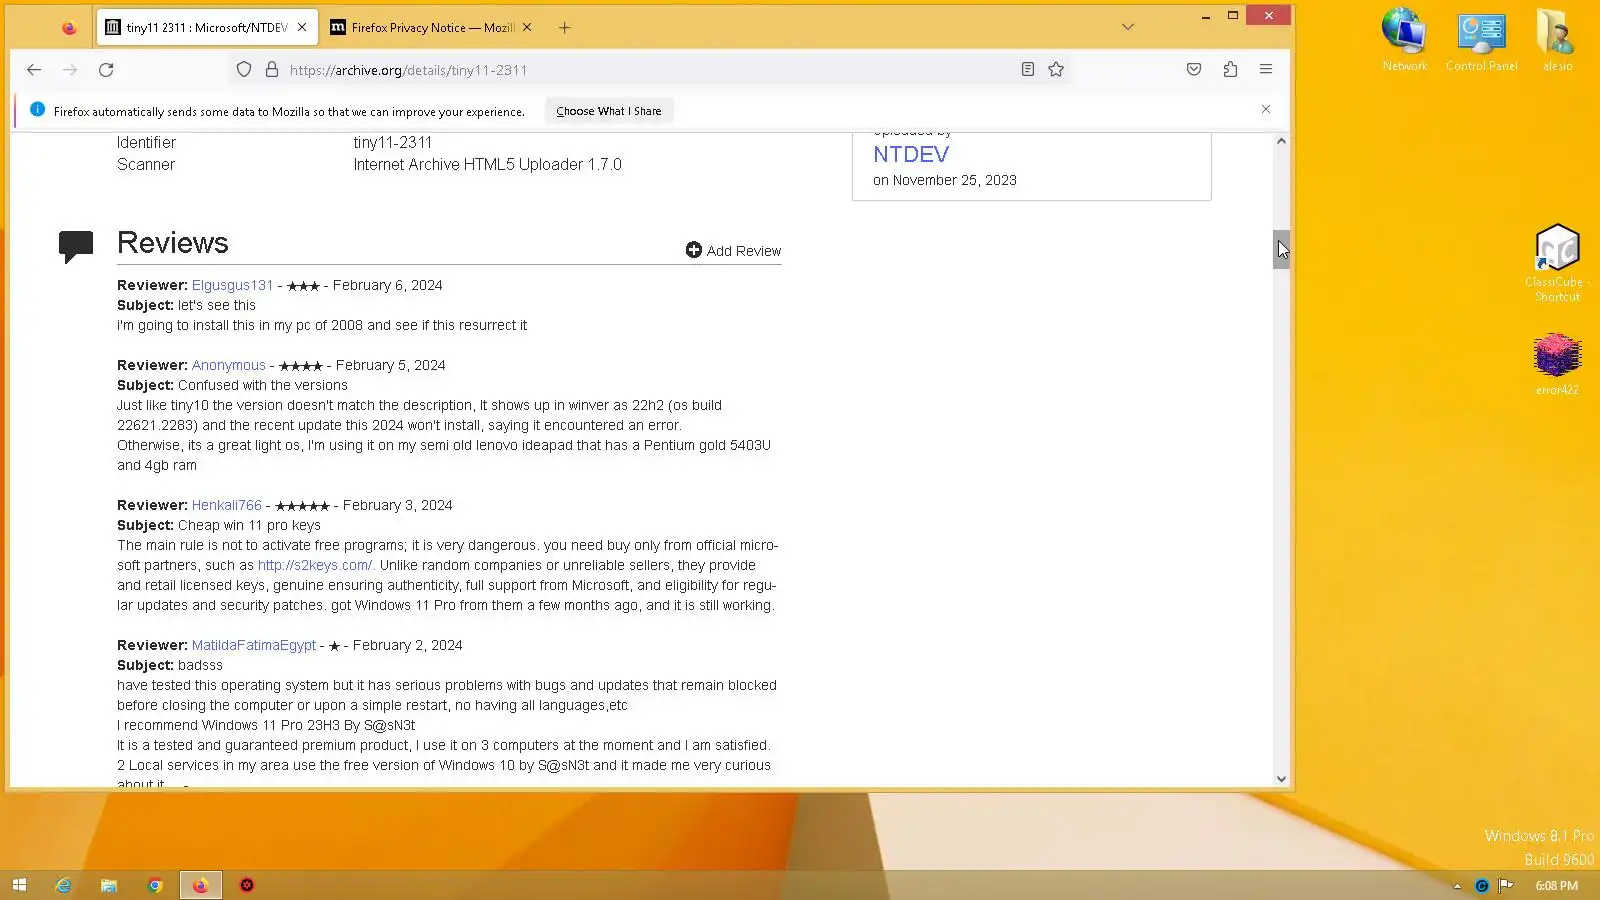The height and width of the screenshot is (900, 1600).
Task: Open the Windows Start button
Action: click(19, 885)
